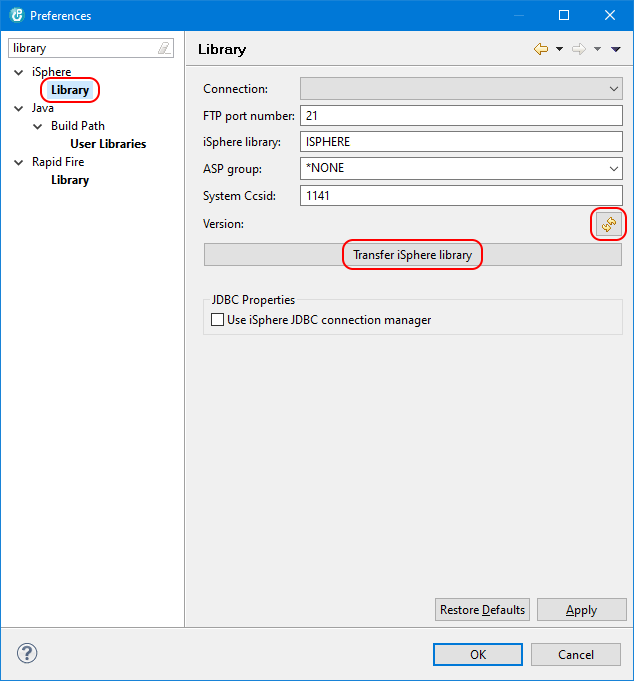Focus the FTP port number field
The height and width of the screenshot is (681, 634).
pyautogui.click(x=461, y=116)
